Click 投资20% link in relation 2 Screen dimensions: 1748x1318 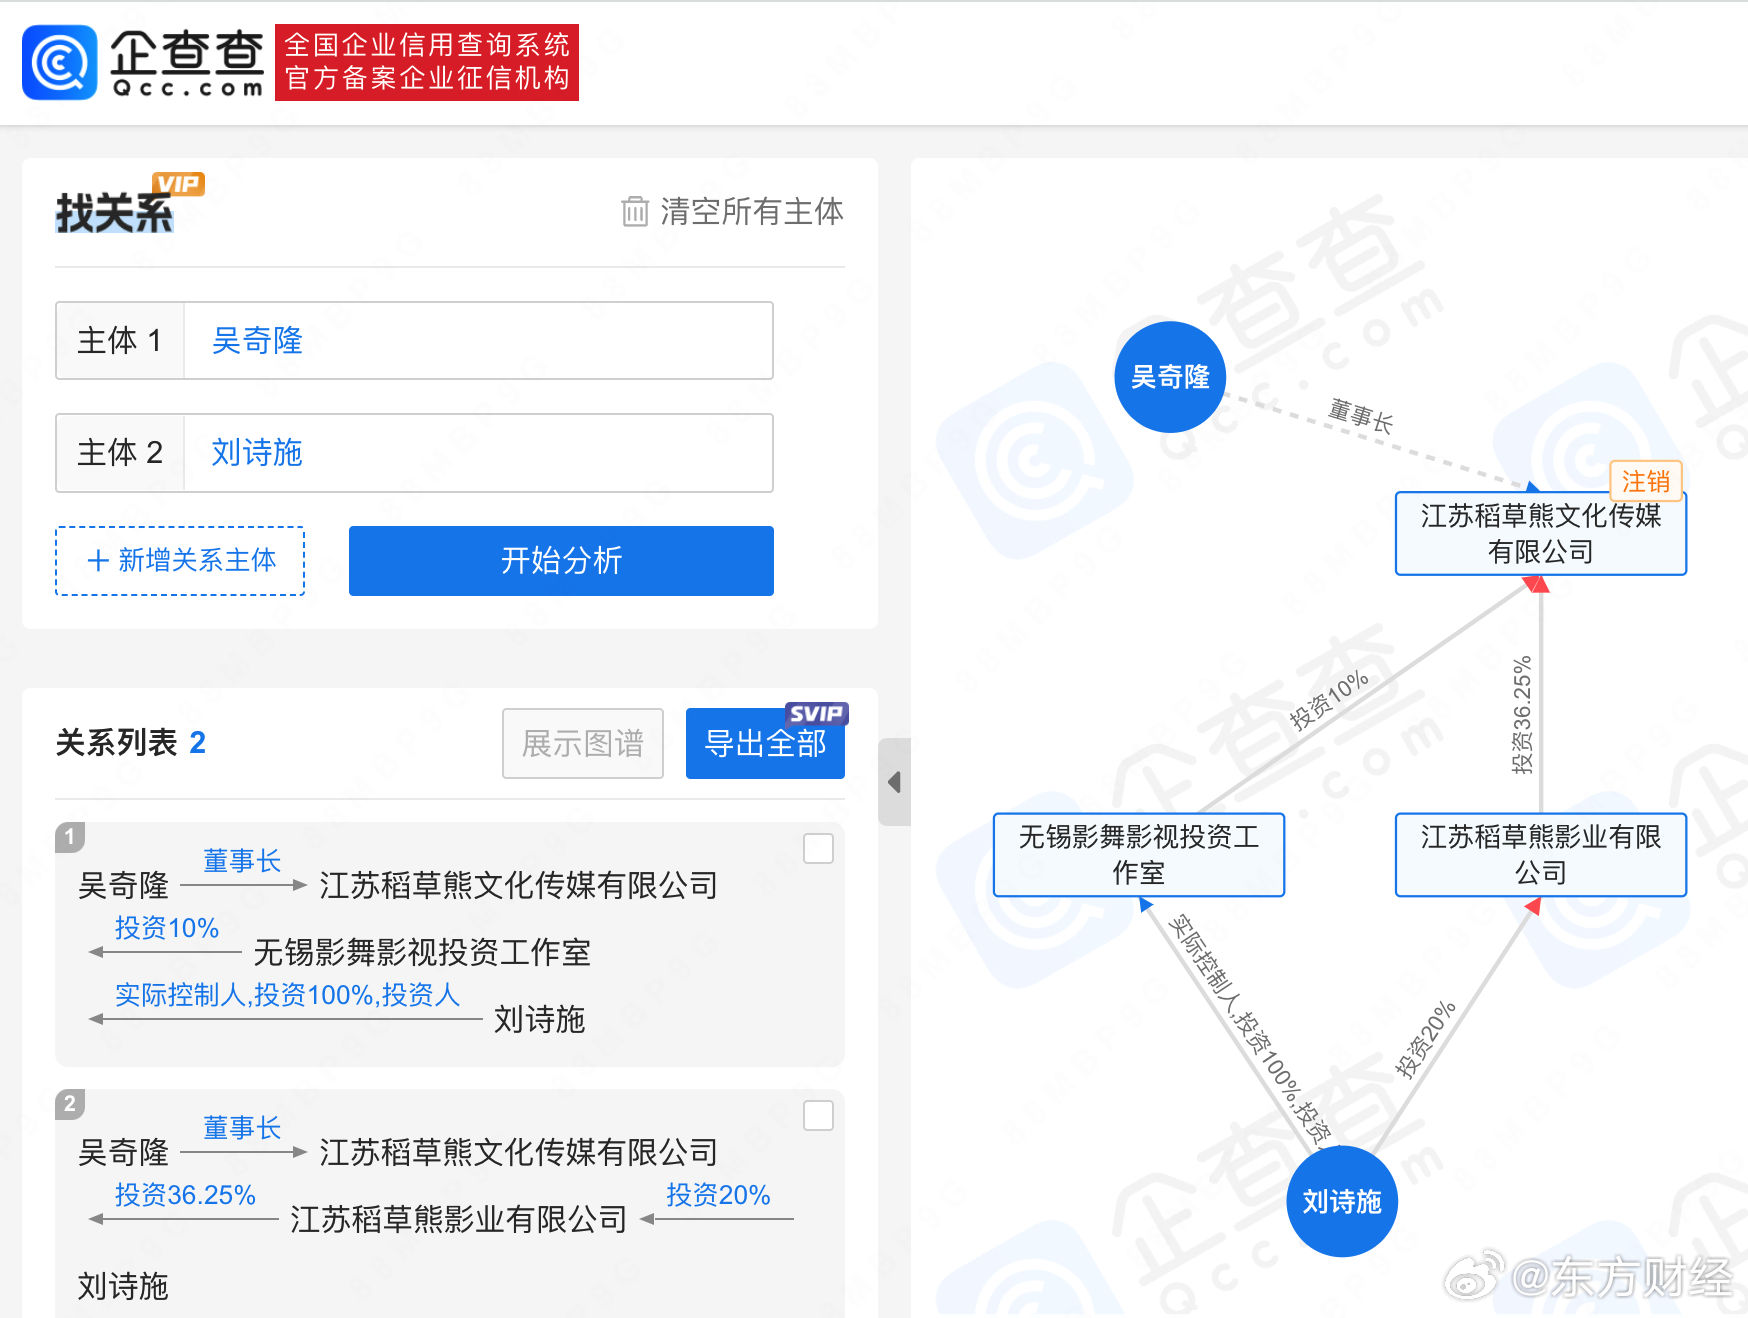718,1195
